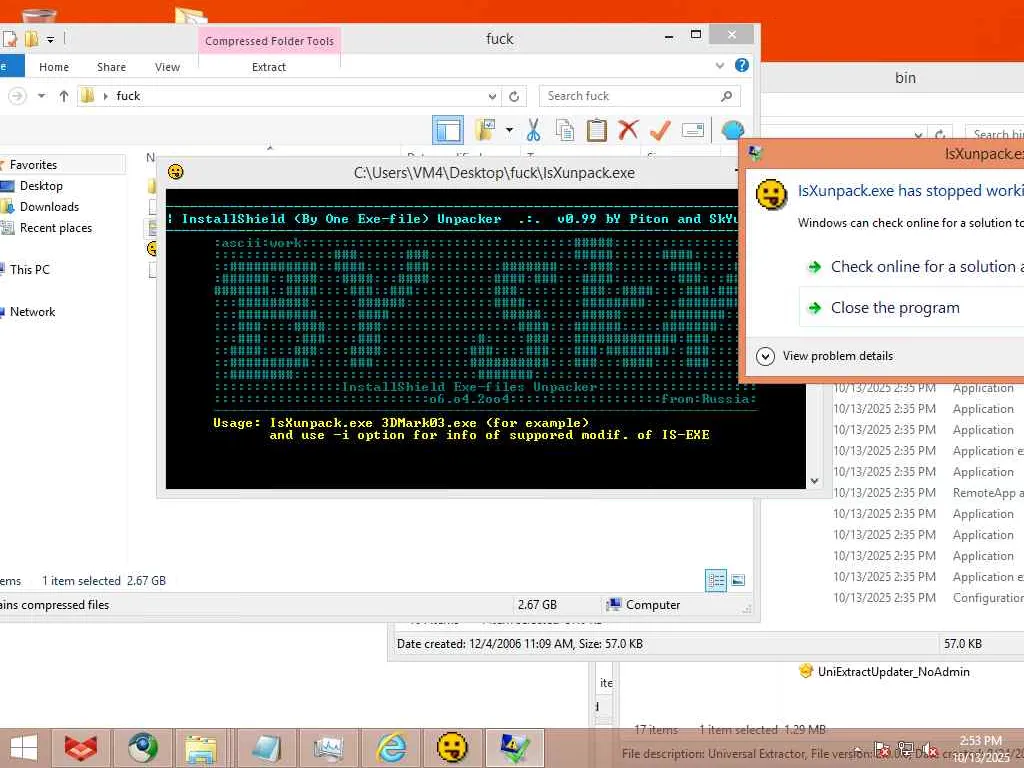Open the Chromium browser taskbar icon
1024x768 pixels.
(142, 748)
